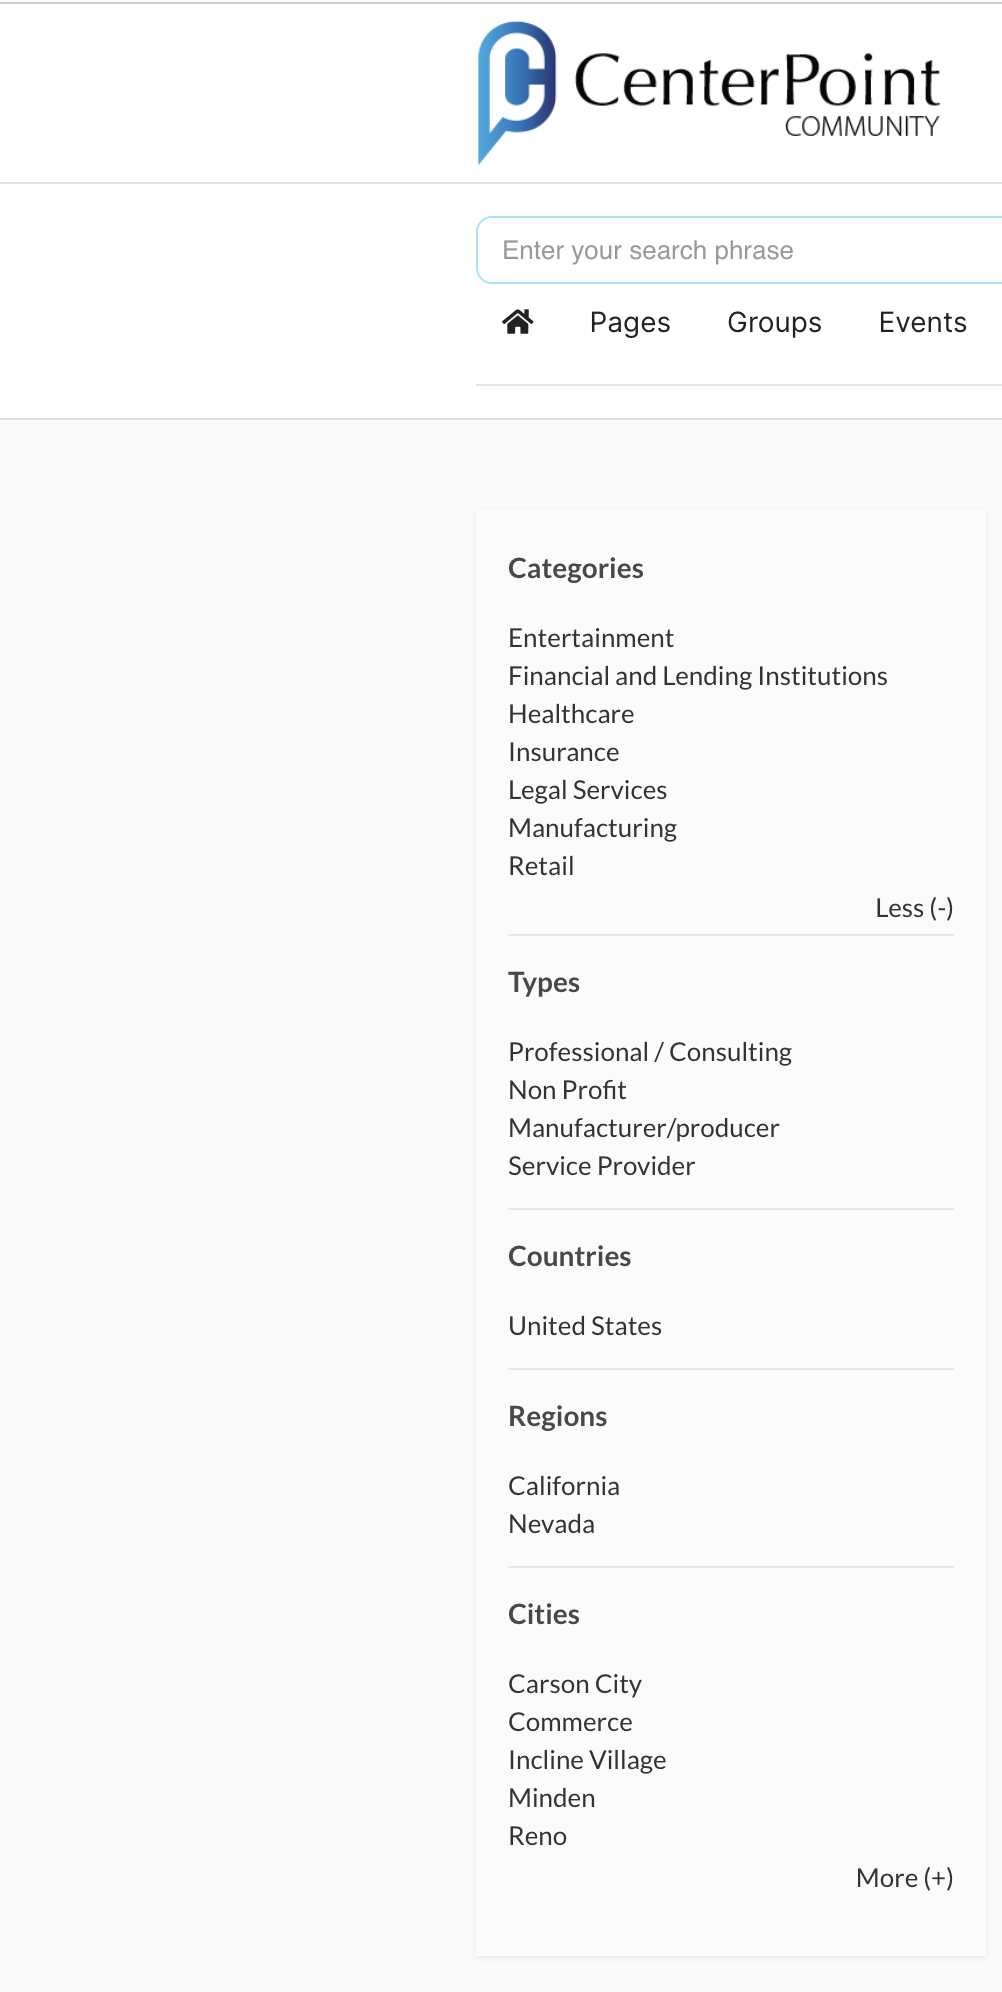Click the CenterPoint Community logo

[709, 92]
